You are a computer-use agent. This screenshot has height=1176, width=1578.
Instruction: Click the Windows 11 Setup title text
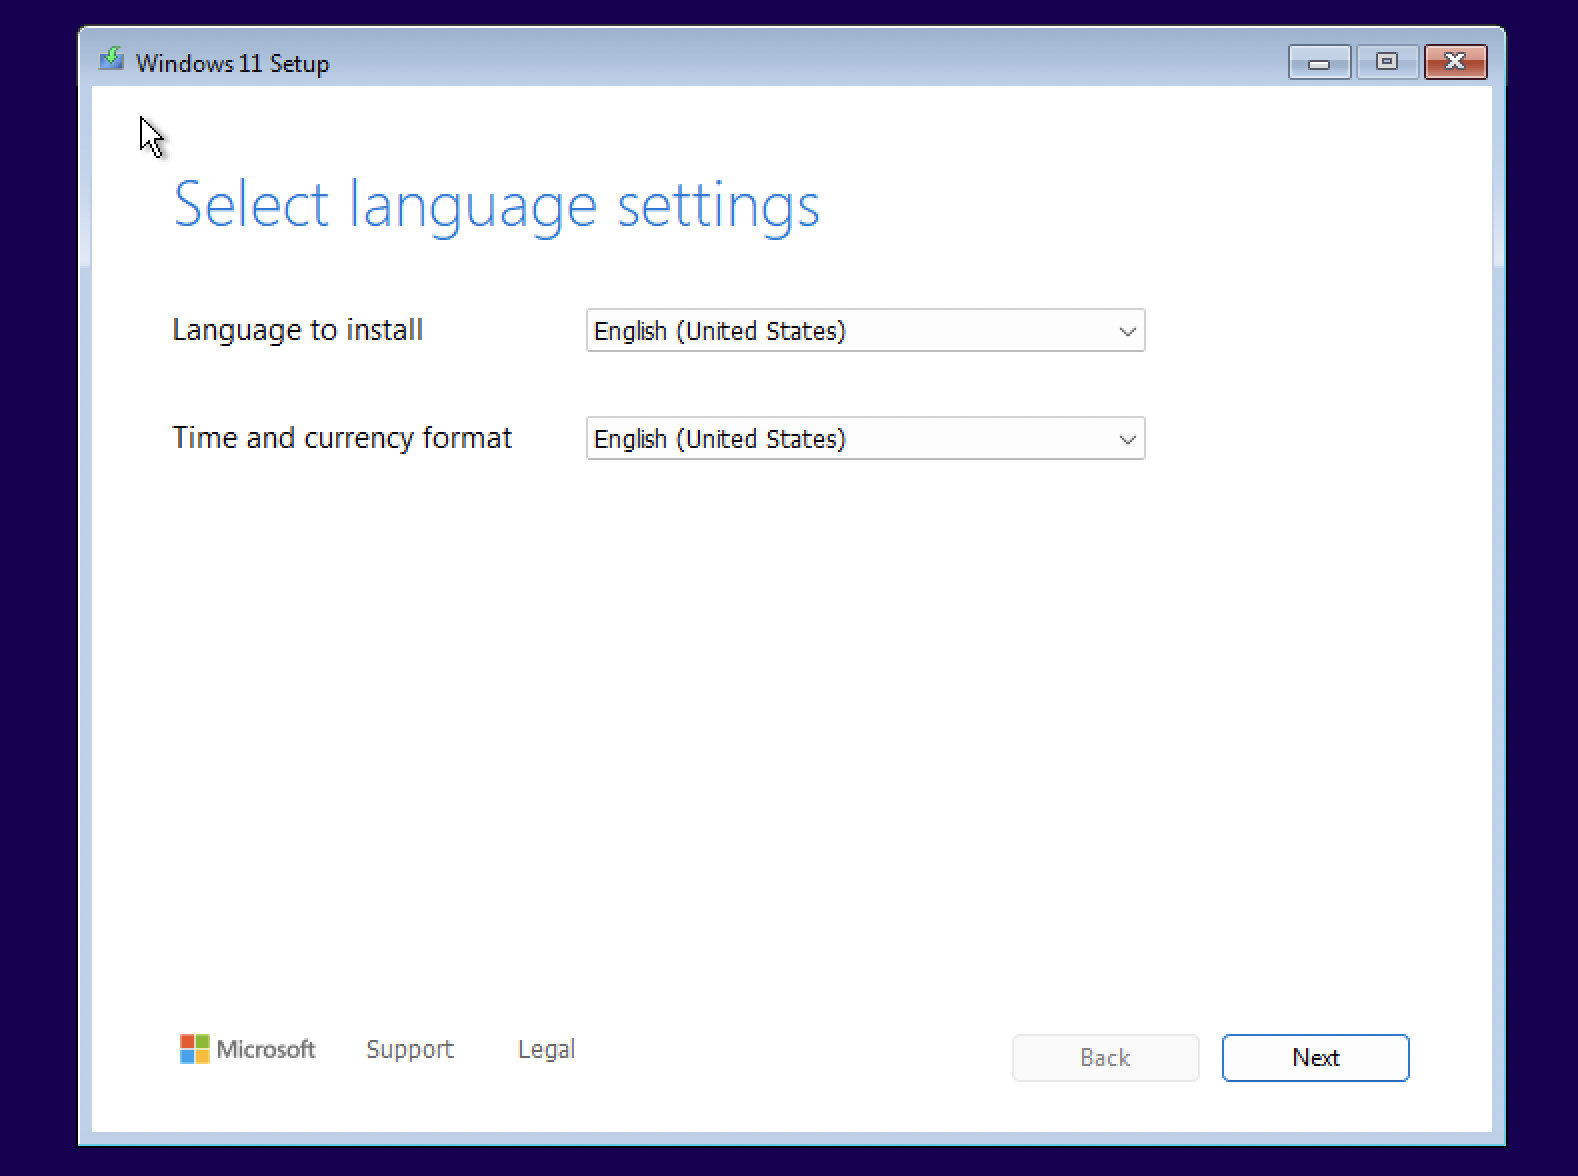[x=232, y=63]
